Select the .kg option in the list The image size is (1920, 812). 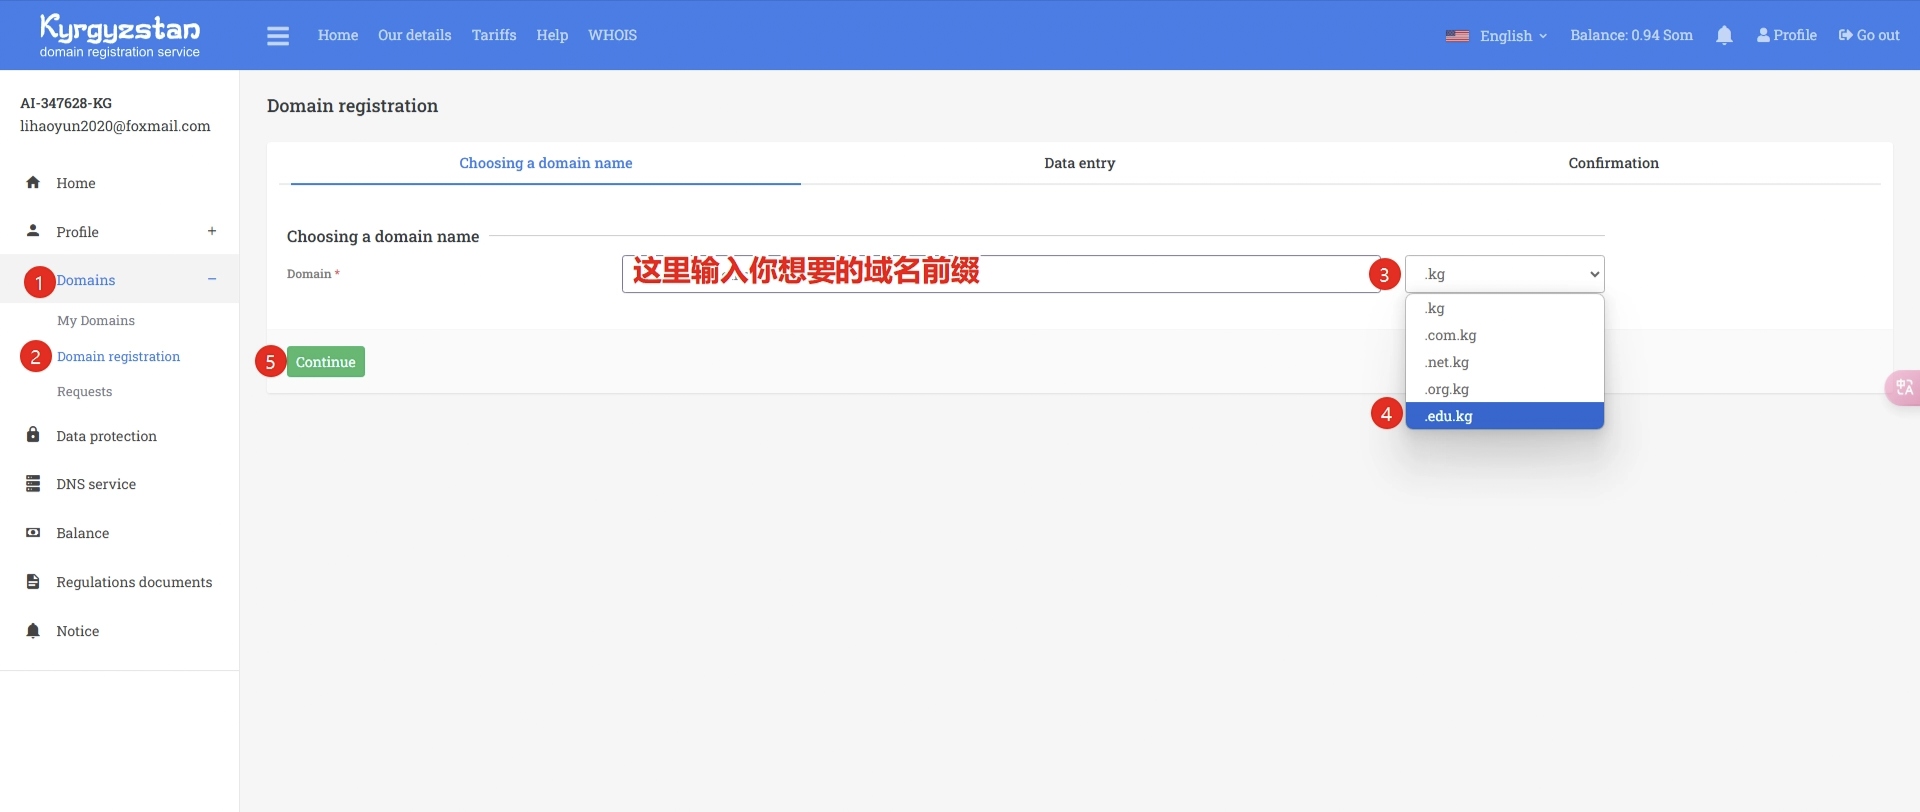[1504, 308]
